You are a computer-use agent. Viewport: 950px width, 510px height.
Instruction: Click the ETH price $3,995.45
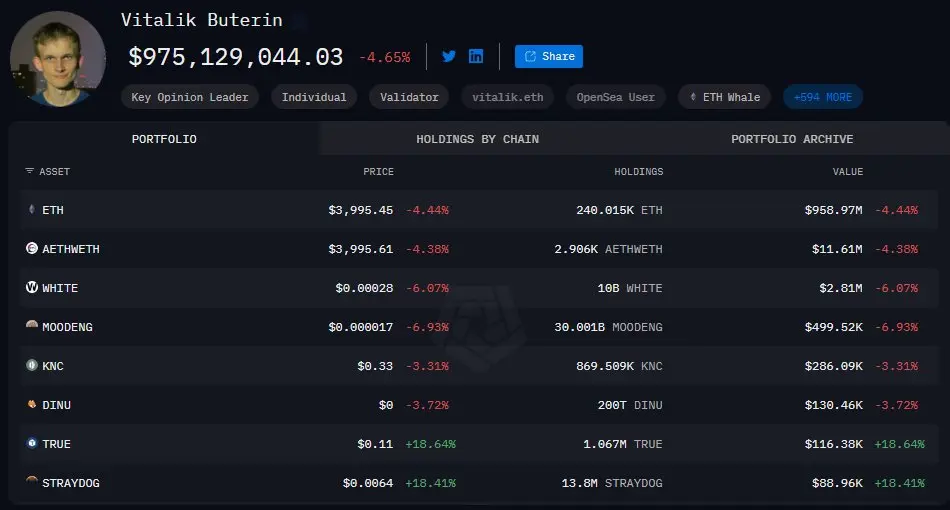point(360,210)
